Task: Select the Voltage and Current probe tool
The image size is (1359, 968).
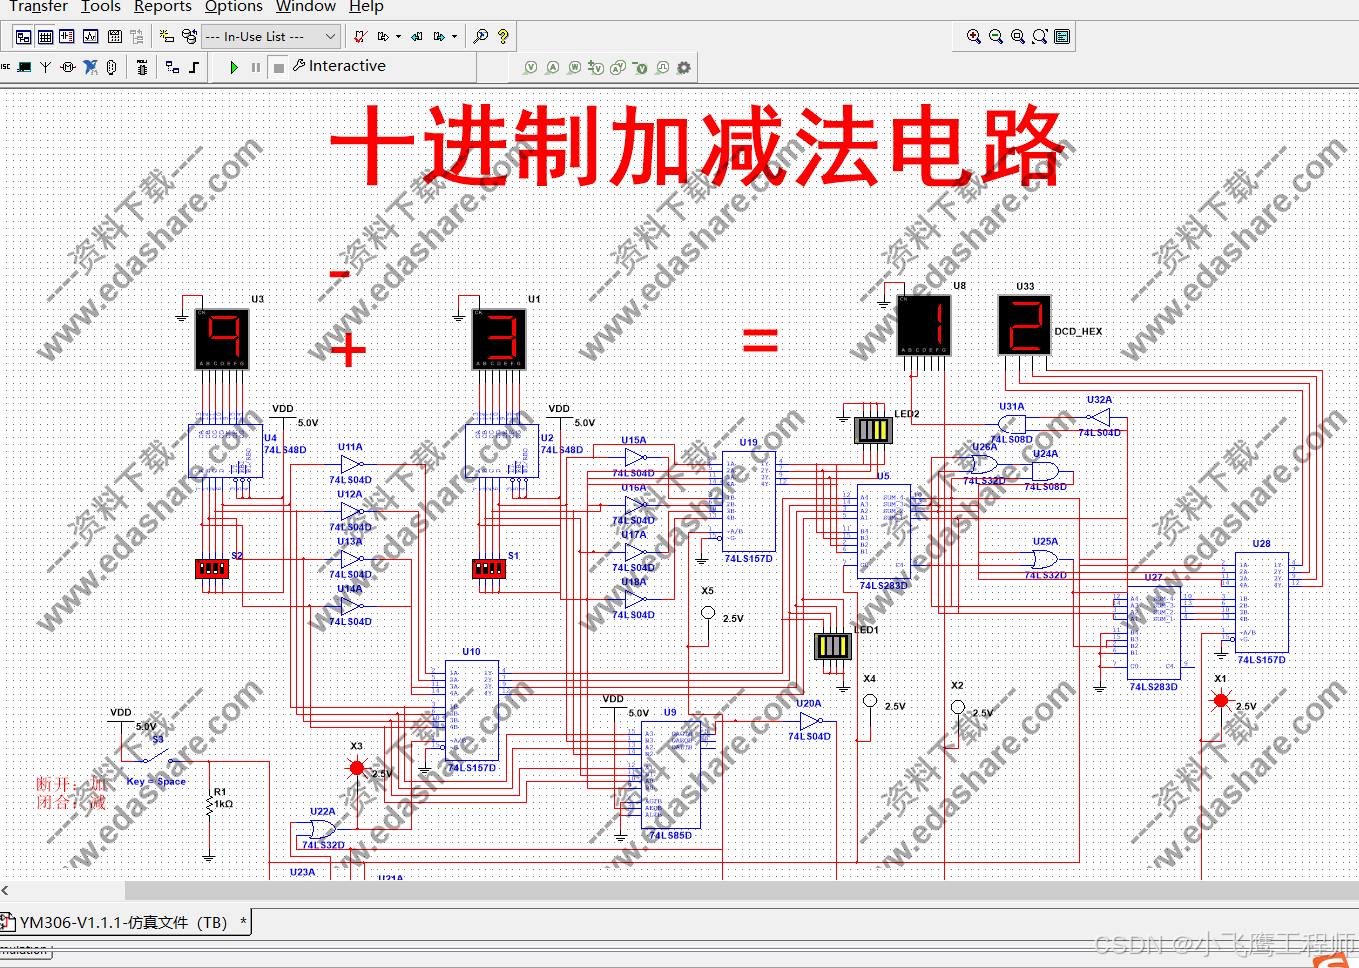Action: point(618,68)
